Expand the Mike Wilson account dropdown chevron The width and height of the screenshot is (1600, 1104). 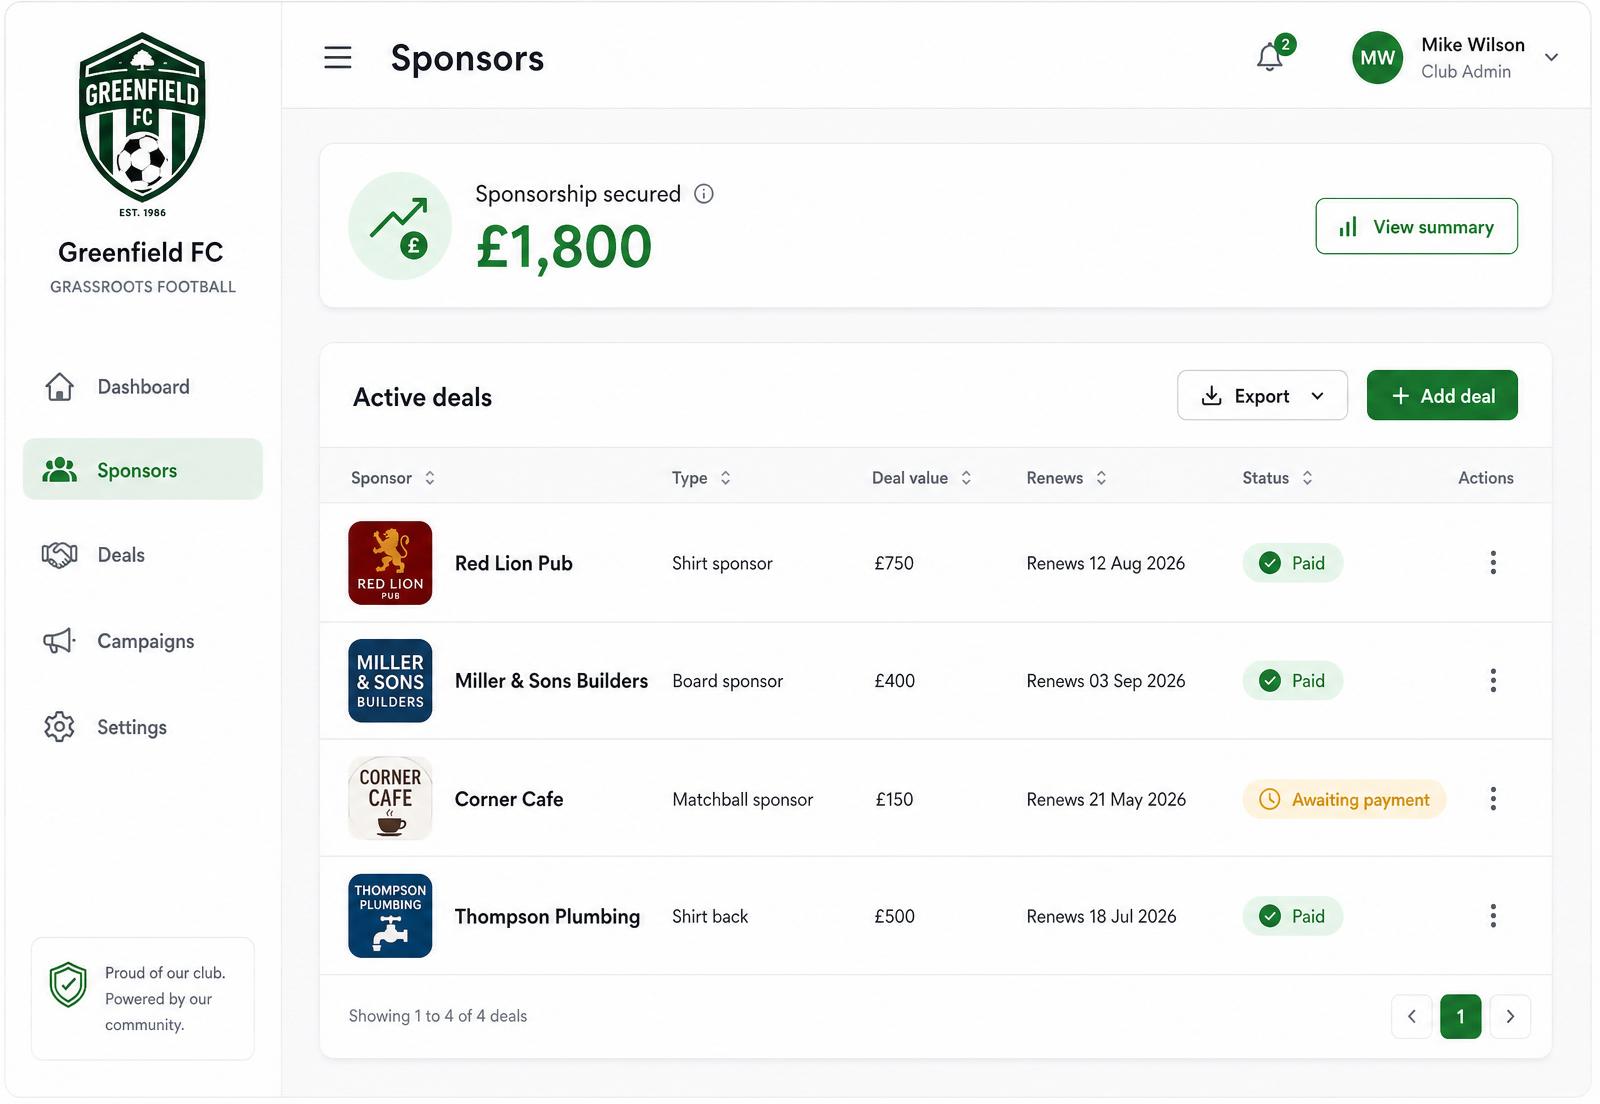point(1551,58)
